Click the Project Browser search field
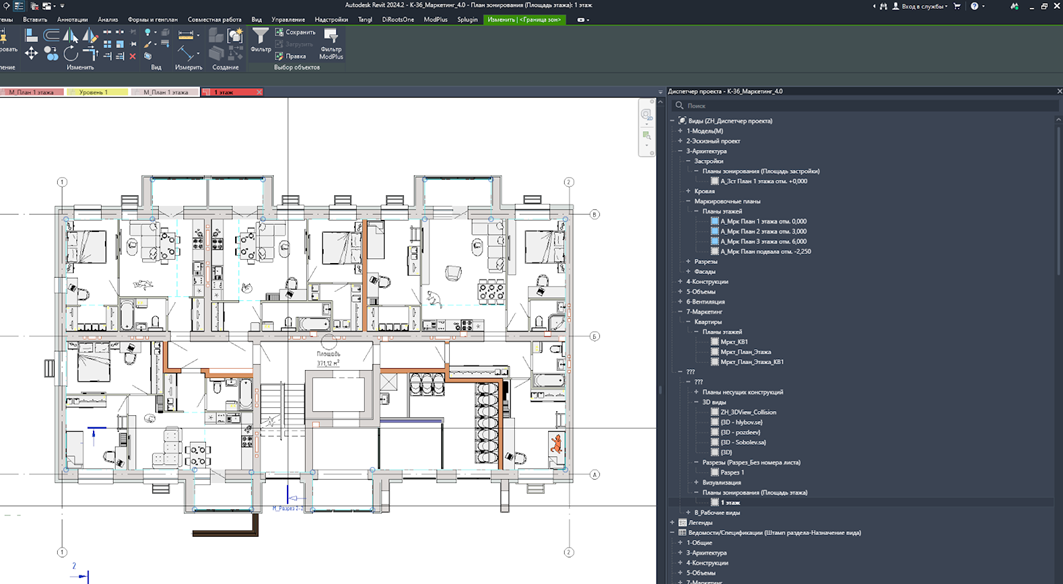Image resolution: width=1063 pixels, height=584 pixels. [864, 106]
